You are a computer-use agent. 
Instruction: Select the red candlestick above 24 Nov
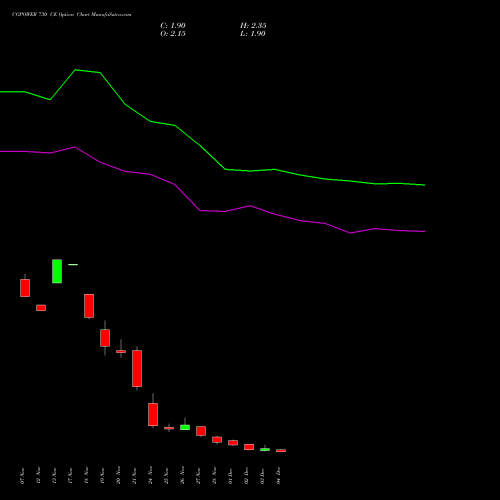[x=153, y=414]
